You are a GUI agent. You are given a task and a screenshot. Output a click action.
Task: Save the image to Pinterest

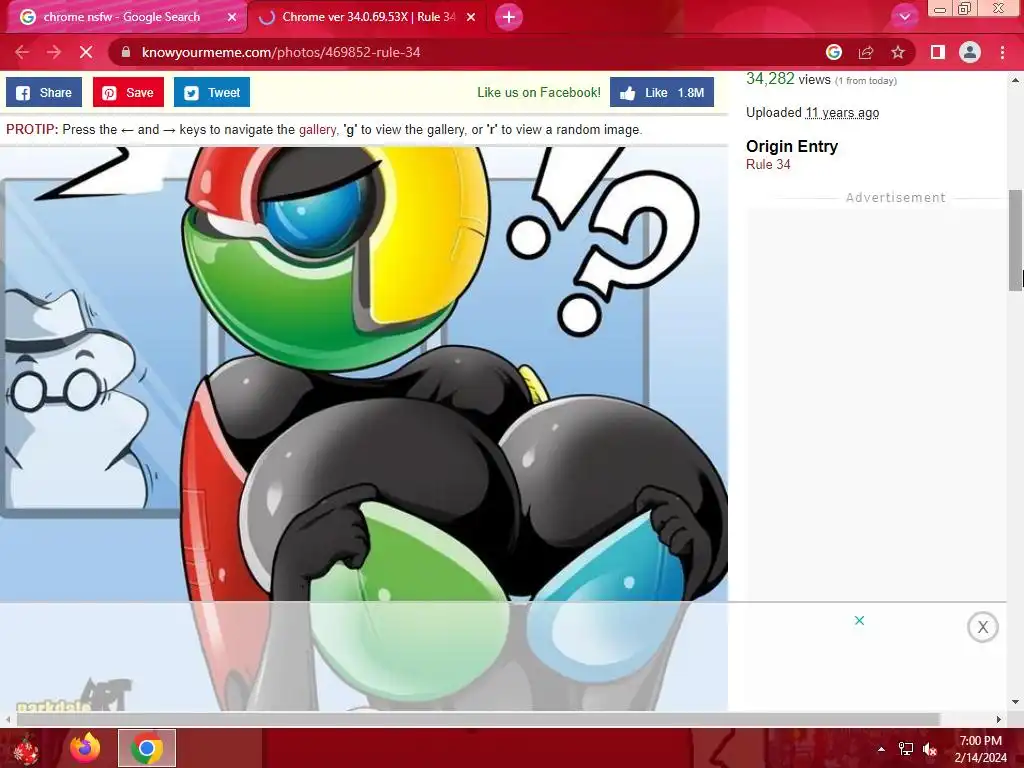pos(128,93)
